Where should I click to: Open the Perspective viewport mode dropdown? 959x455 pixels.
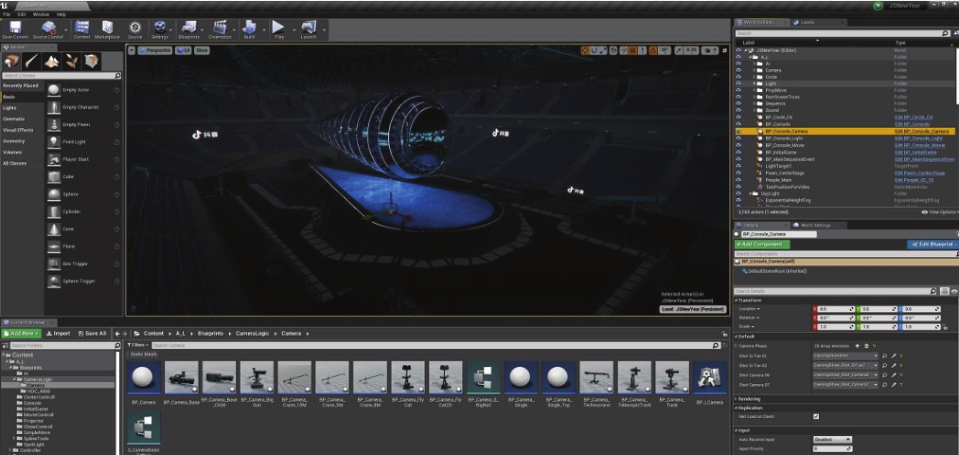(x=153, y=49)
